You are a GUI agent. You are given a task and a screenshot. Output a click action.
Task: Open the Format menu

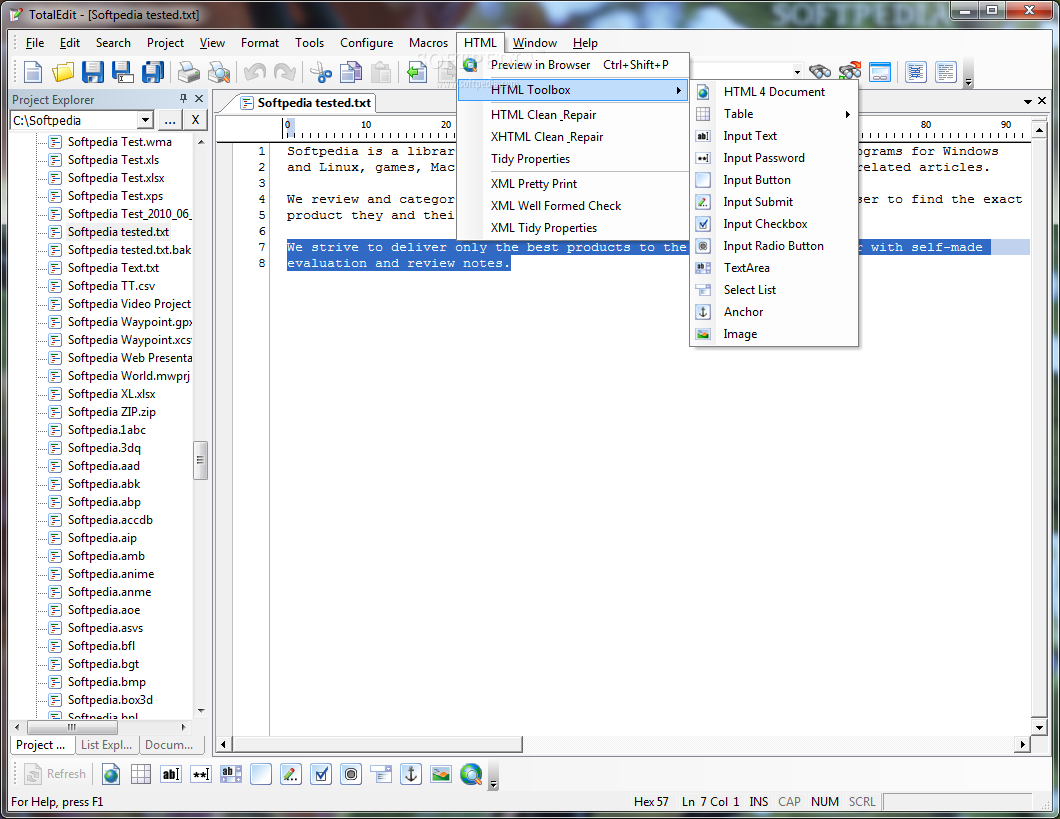click(260, 43)
